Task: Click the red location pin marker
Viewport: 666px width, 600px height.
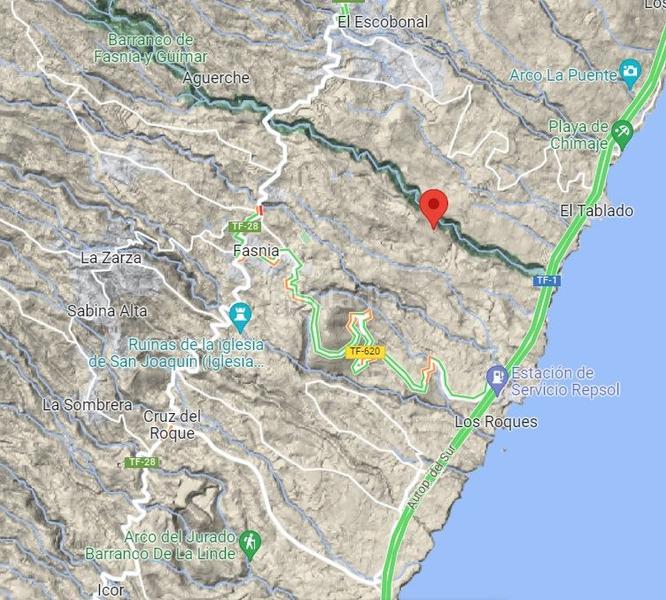Action: [x=434, y=208]
